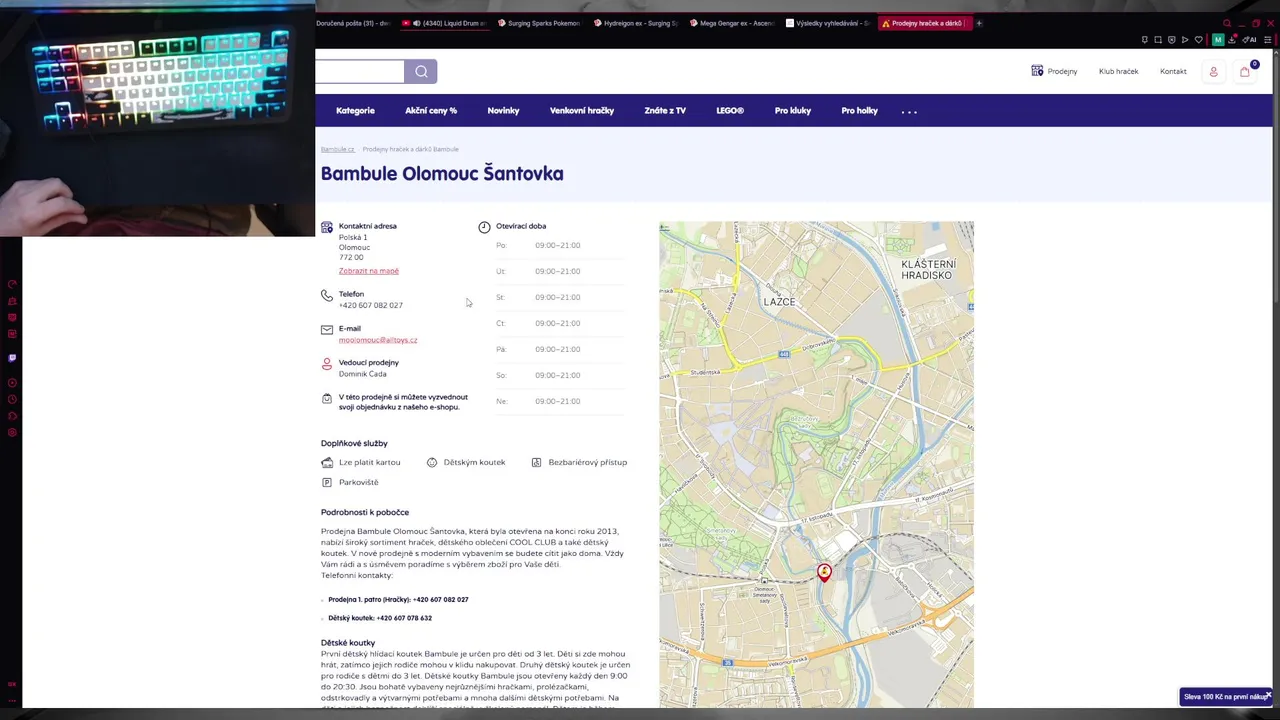The image size is (1280, 720).
Task: Open the settings gear in the Opera sidebar
Action: click(12, 433)
